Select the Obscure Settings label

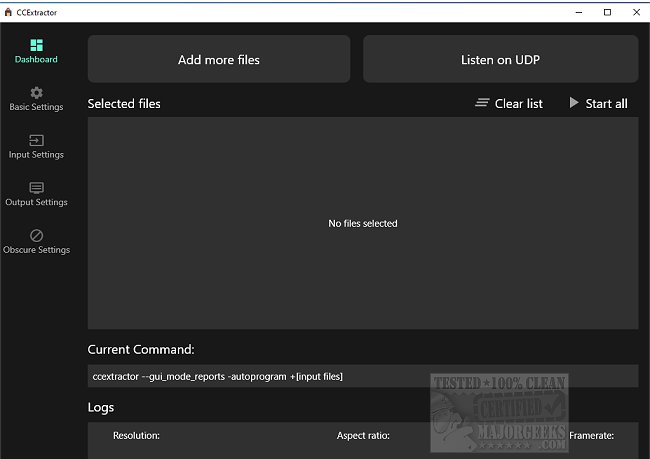click(36, 250)
